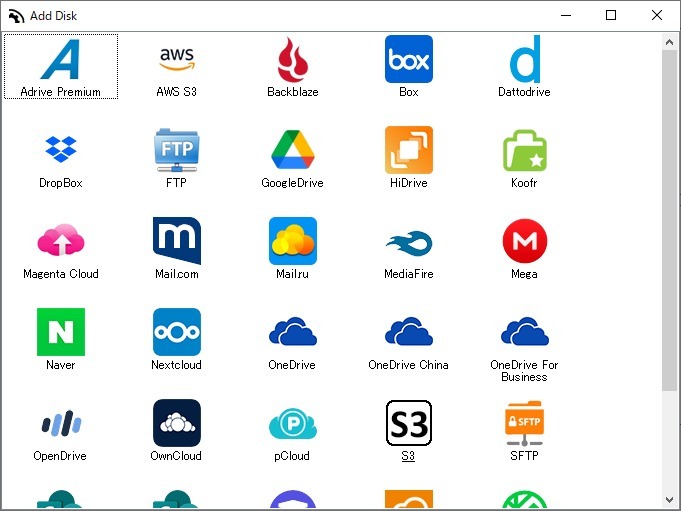Click the 'Dattodrive' label text
This screenshot has height=511, width=681.
coord(524,92)
